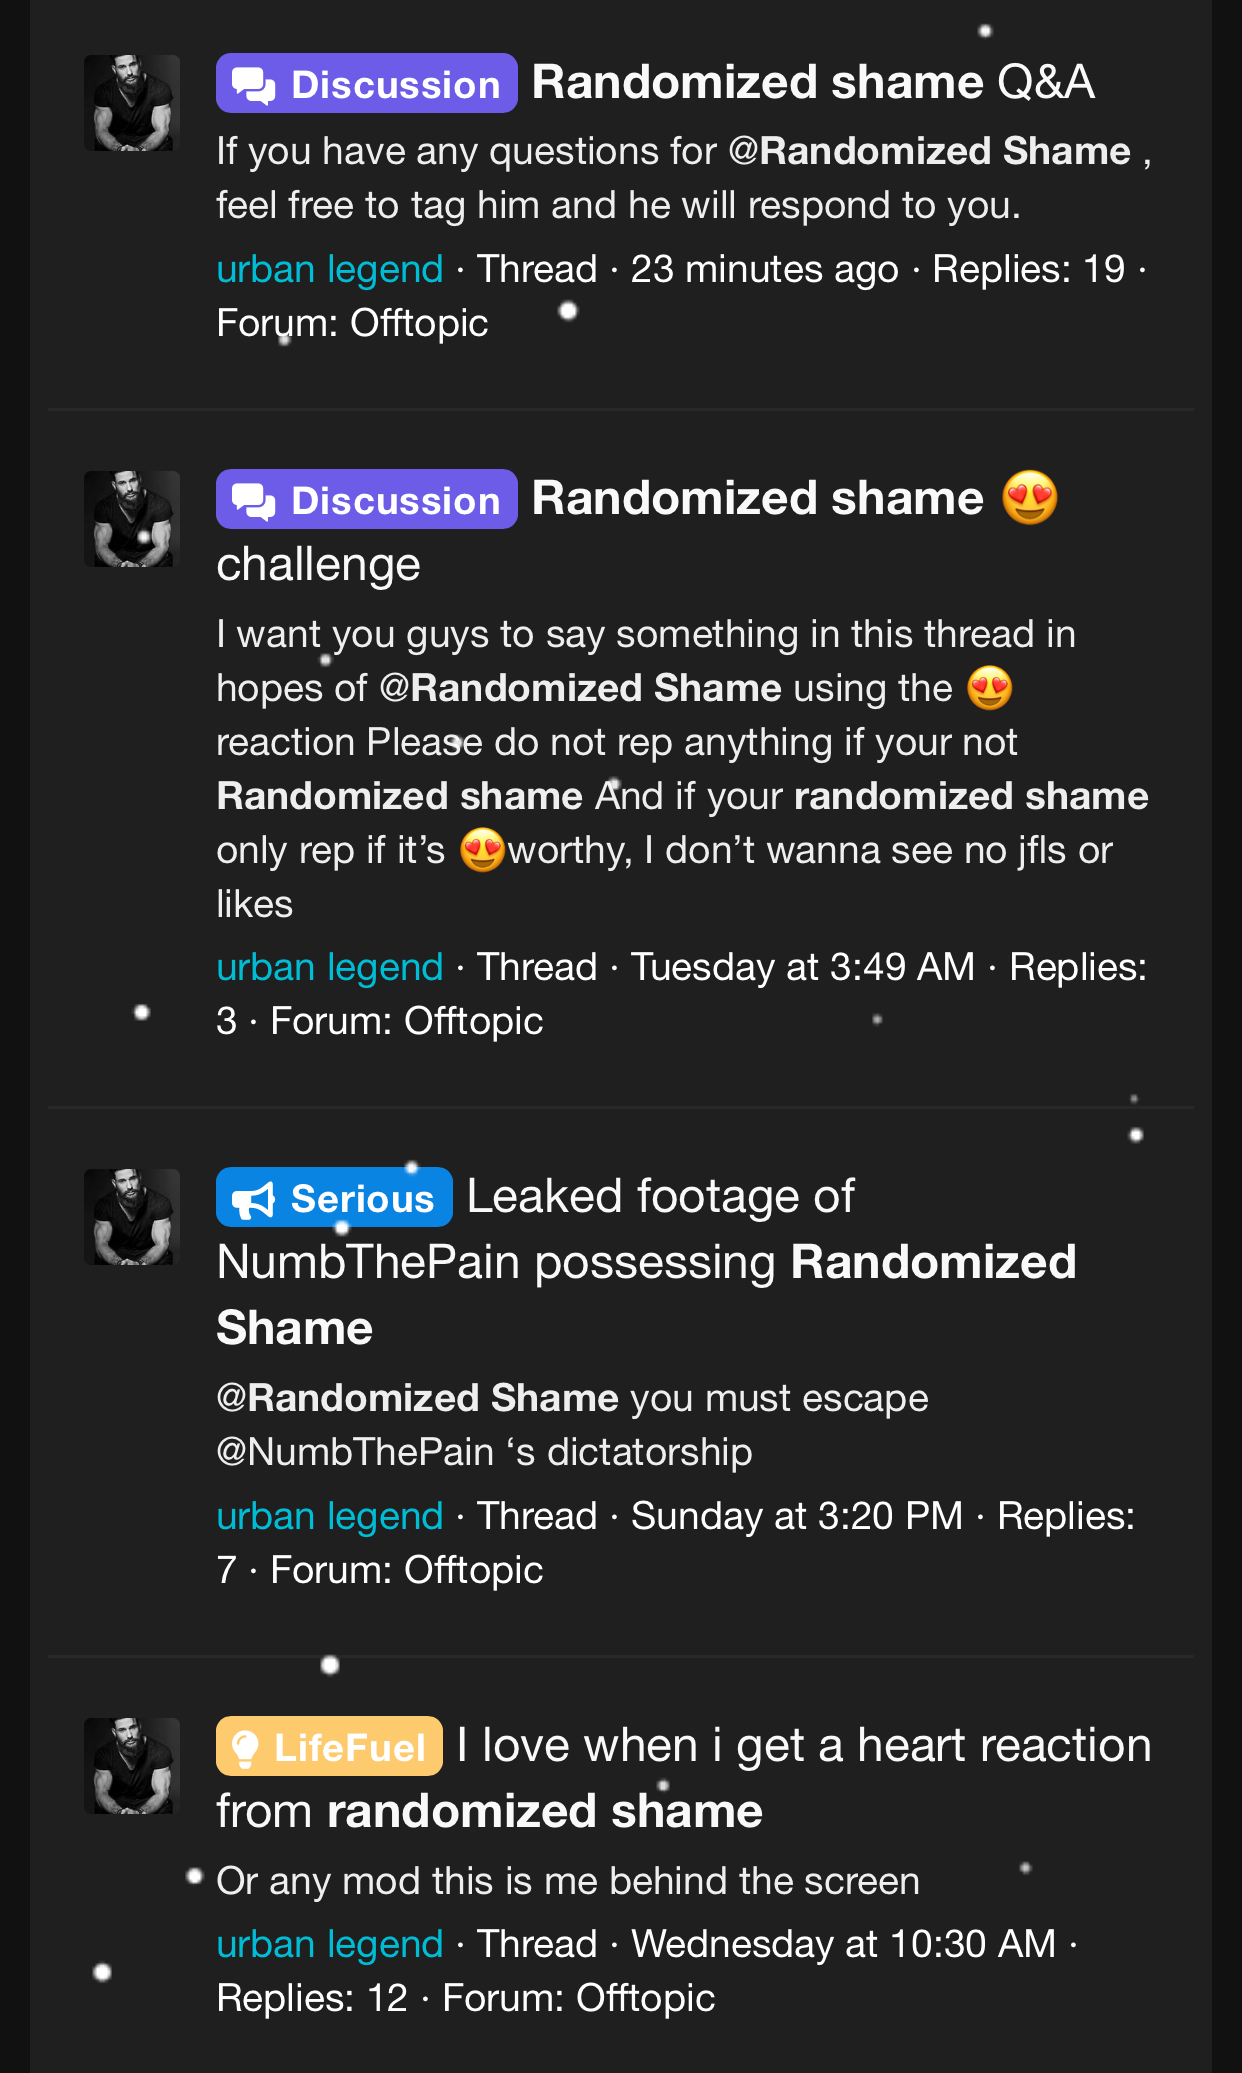Click @Randomized Shame mention in Q&A snippet
This screenshot has height=2073, width=1242.
[929, 151]
